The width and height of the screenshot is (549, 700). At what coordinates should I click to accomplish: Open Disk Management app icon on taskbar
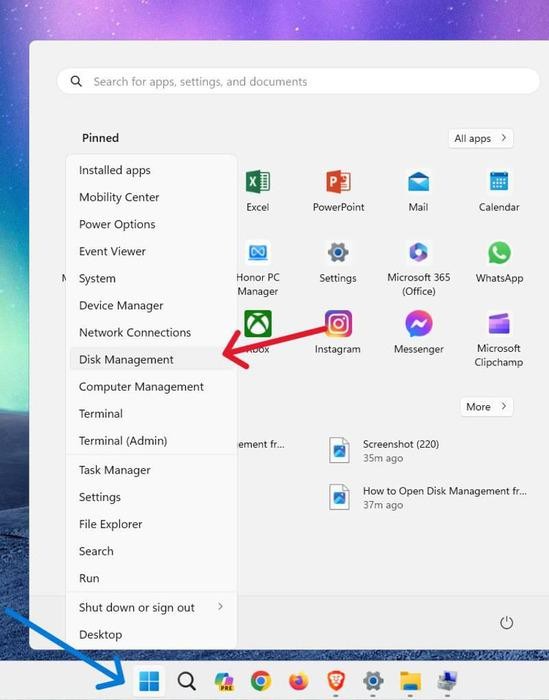coord(447,681)
